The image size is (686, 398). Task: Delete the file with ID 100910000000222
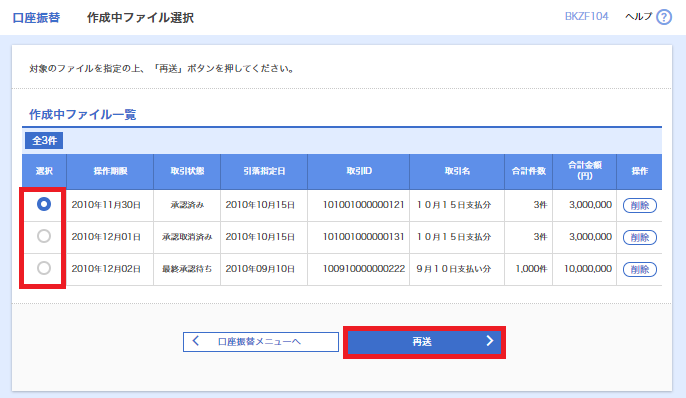tap(640, 269)
